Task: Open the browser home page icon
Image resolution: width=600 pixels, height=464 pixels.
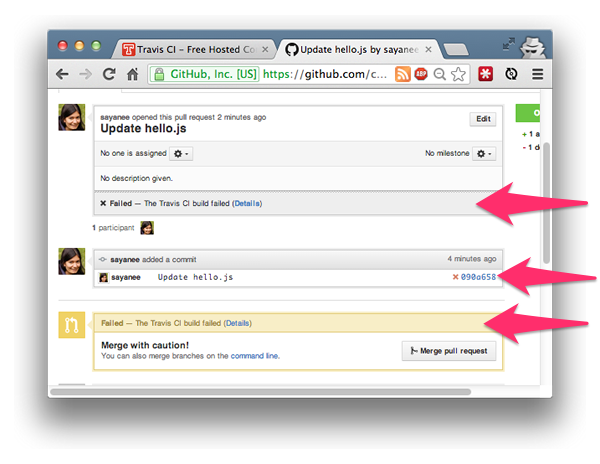Action: coord(132,74)
